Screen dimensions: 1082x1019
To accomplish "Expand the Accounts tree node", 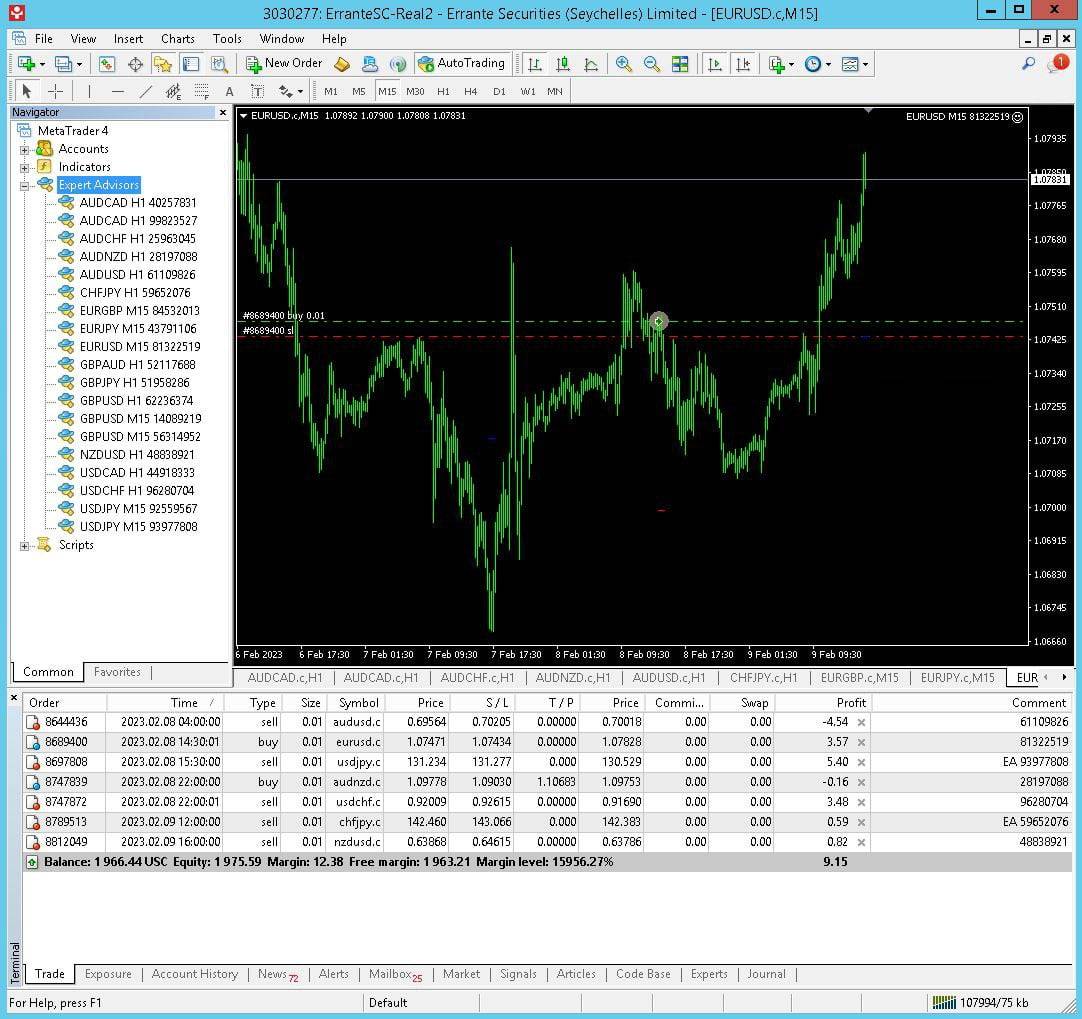I will tap(24, 150).
